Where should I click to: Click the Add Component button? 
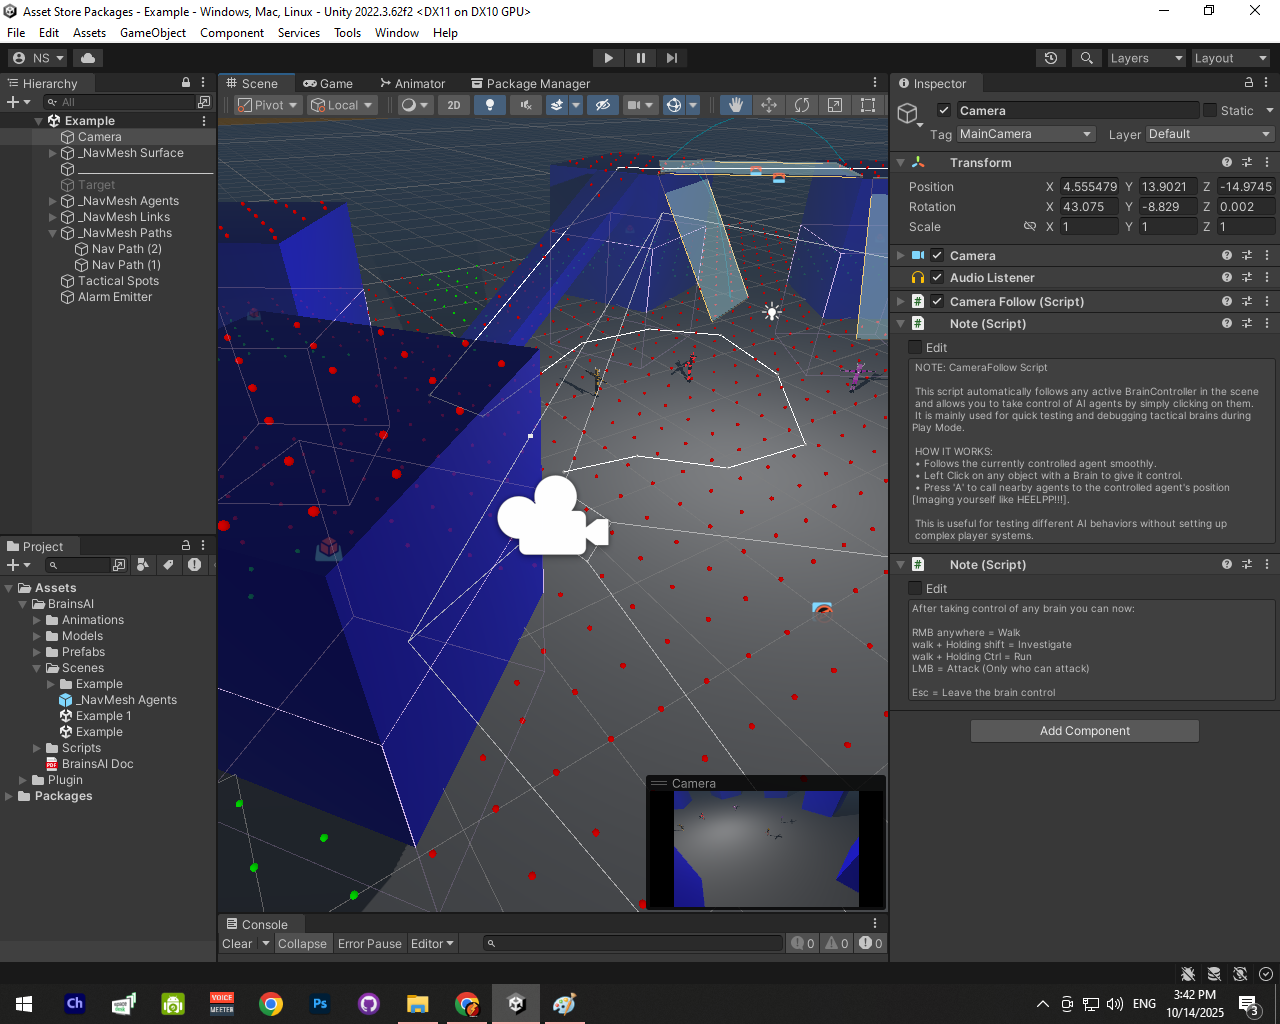(1084, 731)
